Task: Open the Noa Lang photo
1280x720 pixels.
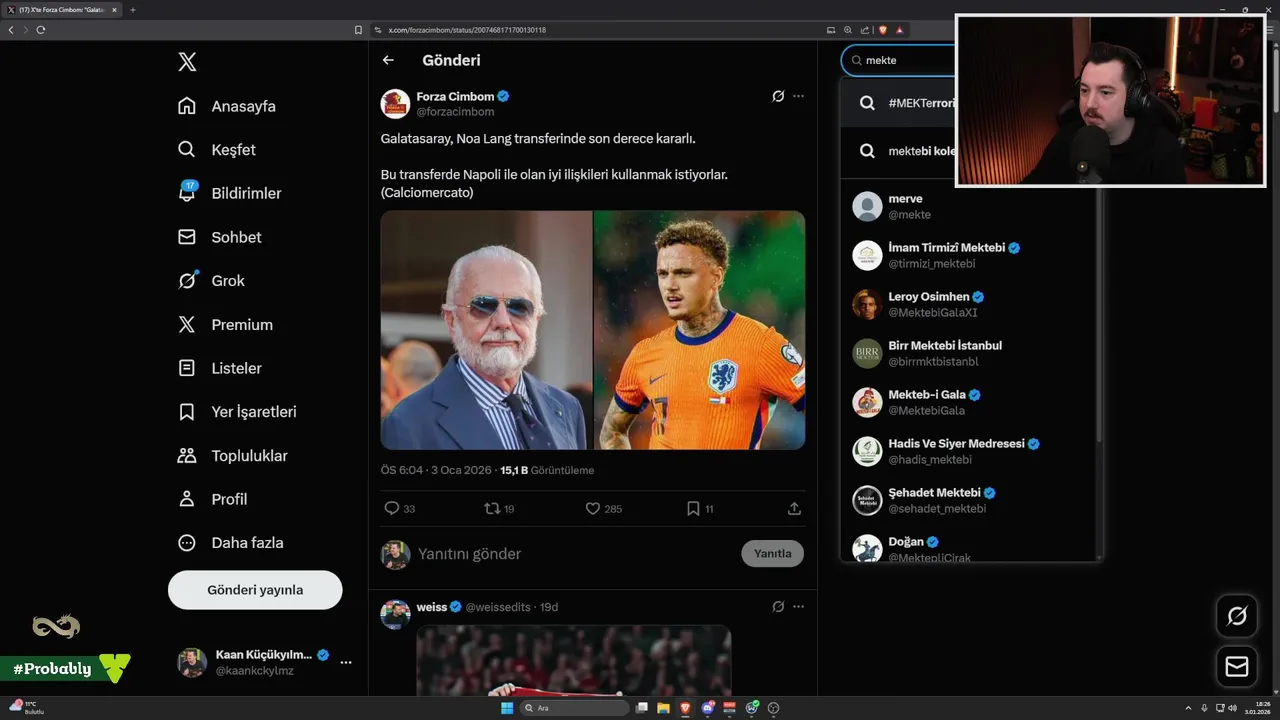Action: pos(700,330)
